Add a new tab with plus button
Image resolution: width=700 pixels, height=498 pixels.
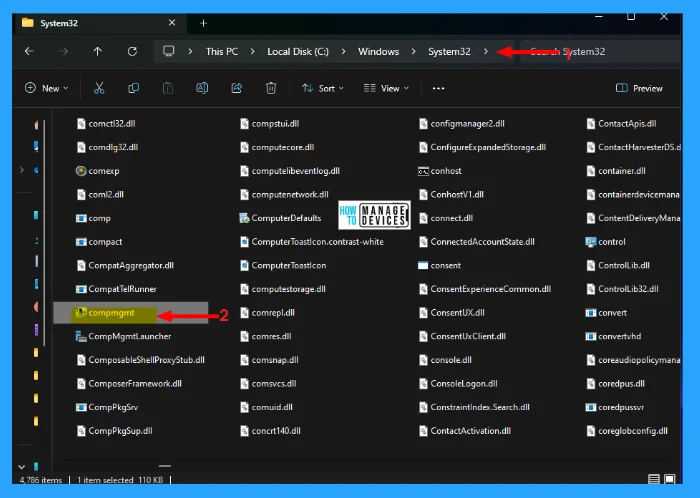tap(203, 23)
